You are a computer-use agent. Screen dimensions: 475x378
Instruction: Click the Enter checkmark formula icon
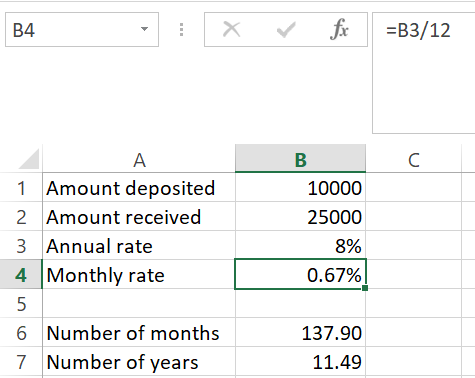pos(286,30)
